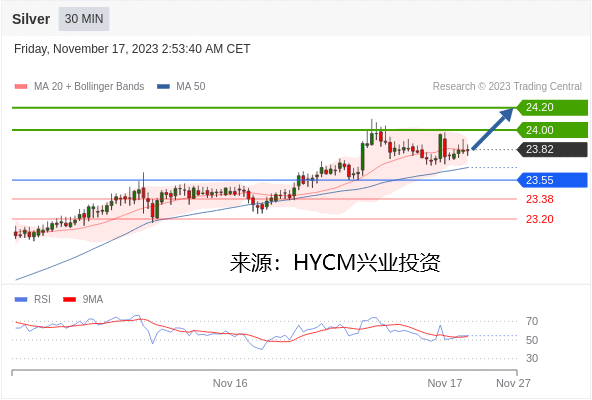
Task: Toggle the MA 50 legend label
Action: pyautogui.click(x=191, y=86)
